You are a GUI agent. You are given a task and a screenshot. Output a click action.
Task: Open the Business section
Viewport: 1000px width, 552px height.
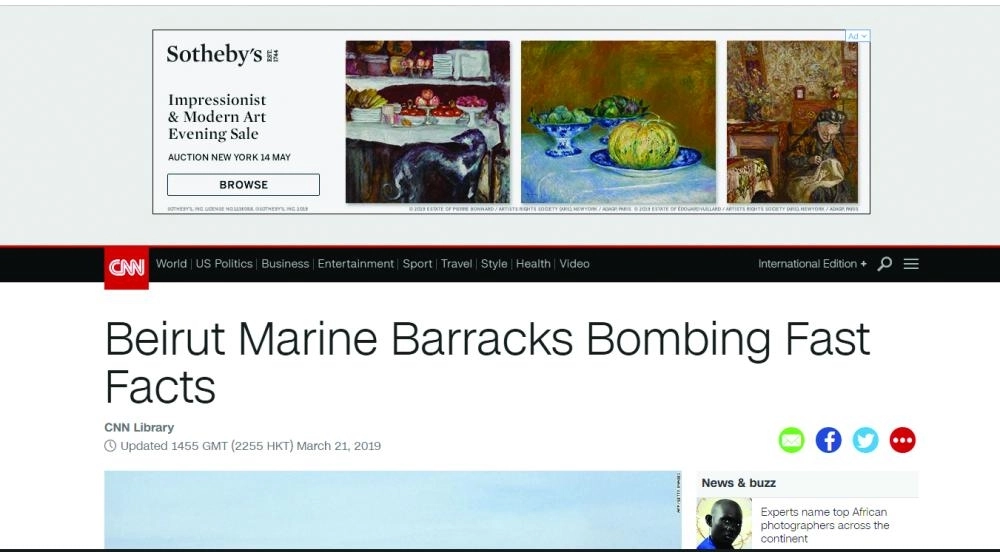point(285,264)
